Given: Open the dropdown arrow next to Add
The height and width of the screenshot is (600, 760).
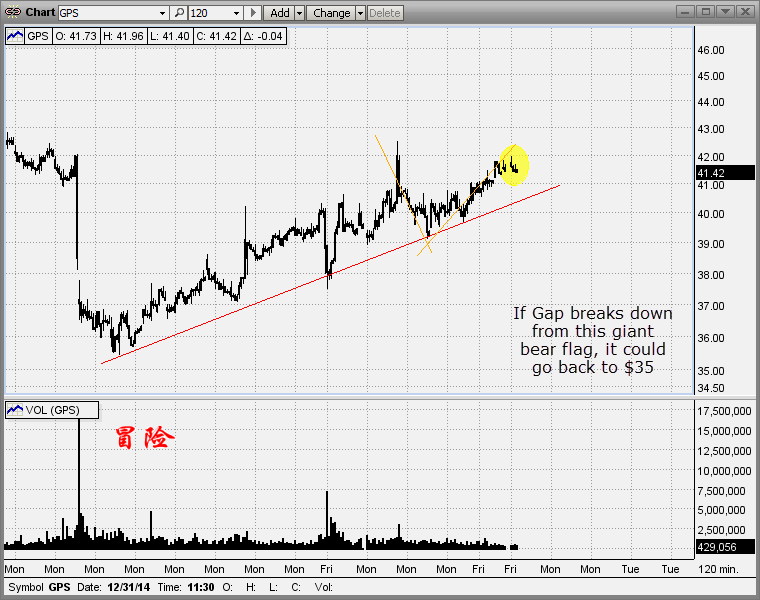Looking at the screenshot, I should tap(299, 13).
